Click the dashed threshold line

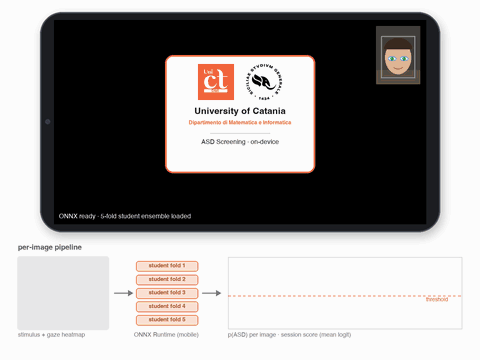pos(345,296)
